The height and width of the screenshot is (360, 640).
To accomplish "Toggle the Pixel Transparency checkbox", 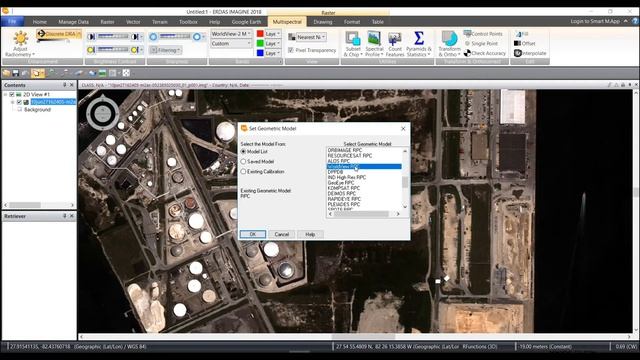I will point(291,50).
